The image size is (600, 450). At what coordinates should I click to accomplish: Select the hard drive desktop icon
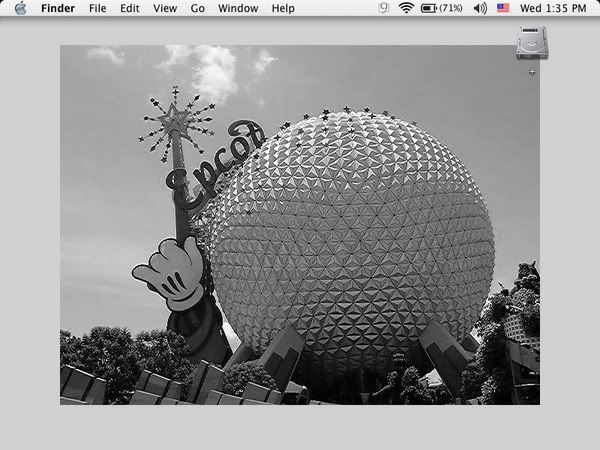point(531,43)
